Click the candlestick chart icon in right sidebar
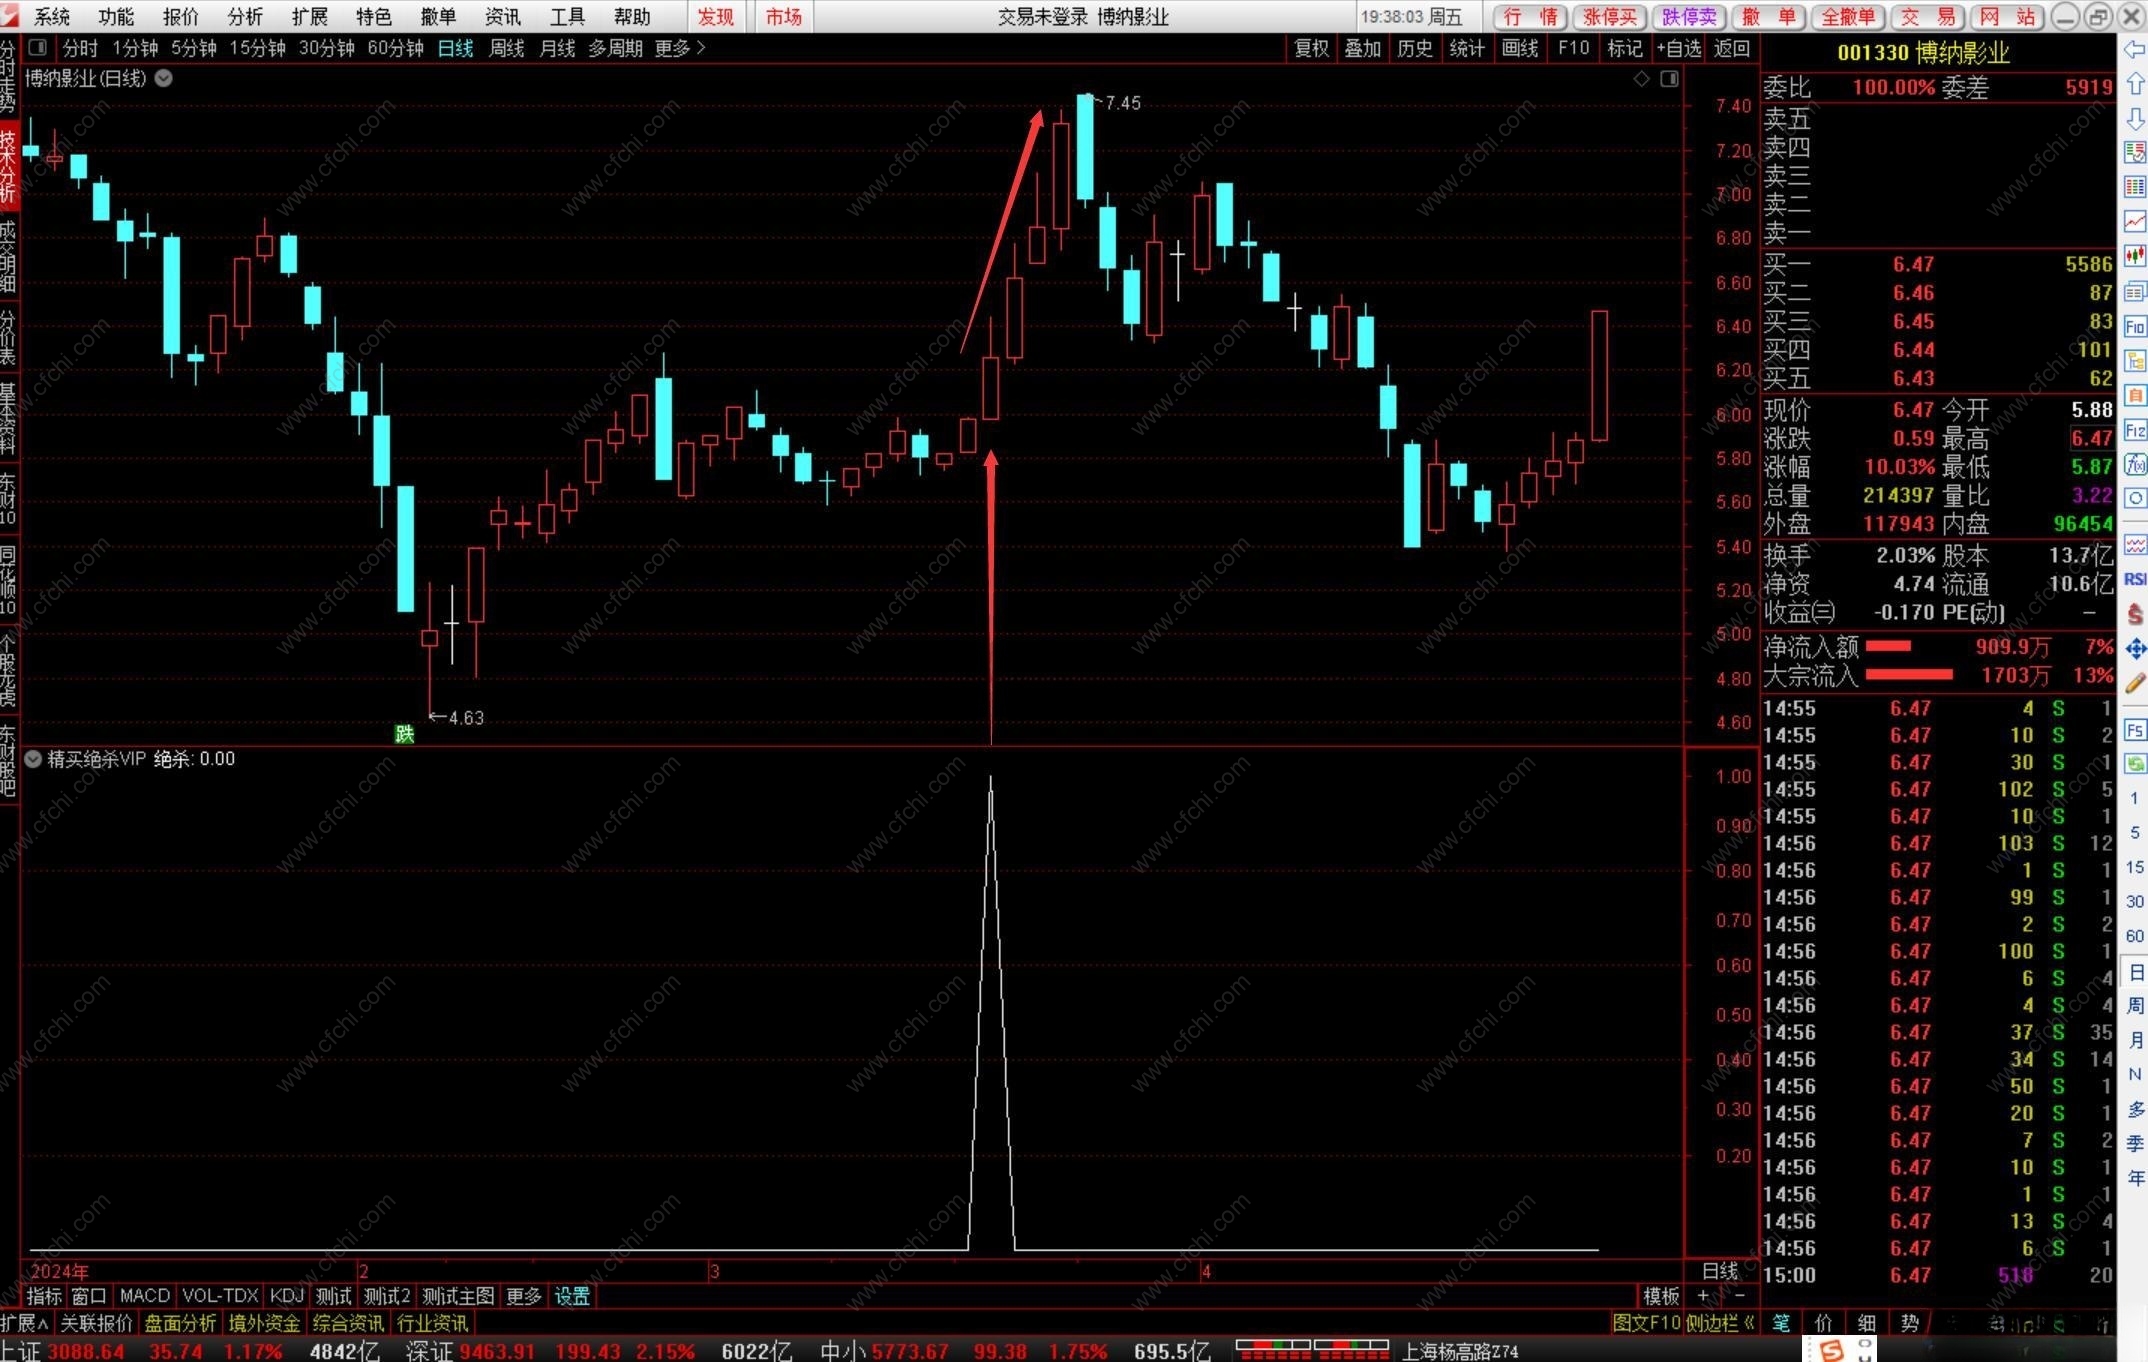 coord(2135,255)
